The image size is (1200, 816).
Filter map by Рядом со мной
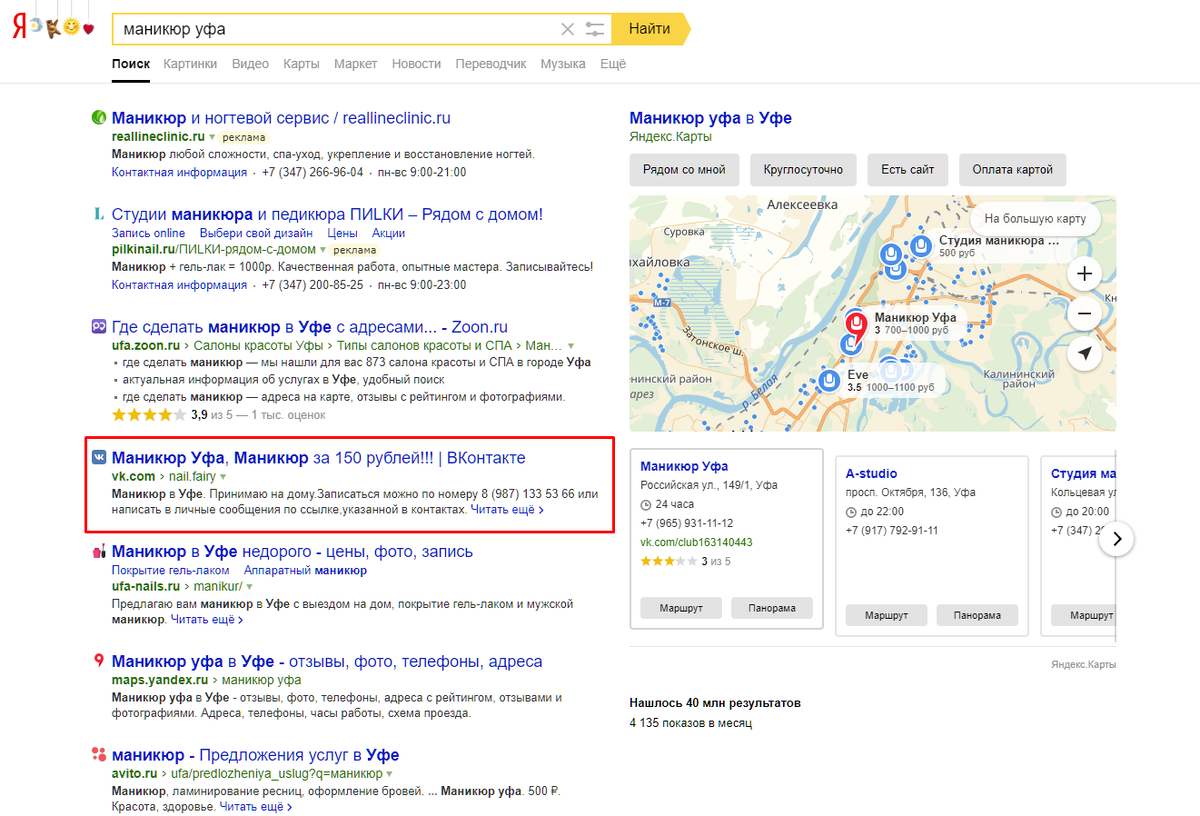point(684,170)
